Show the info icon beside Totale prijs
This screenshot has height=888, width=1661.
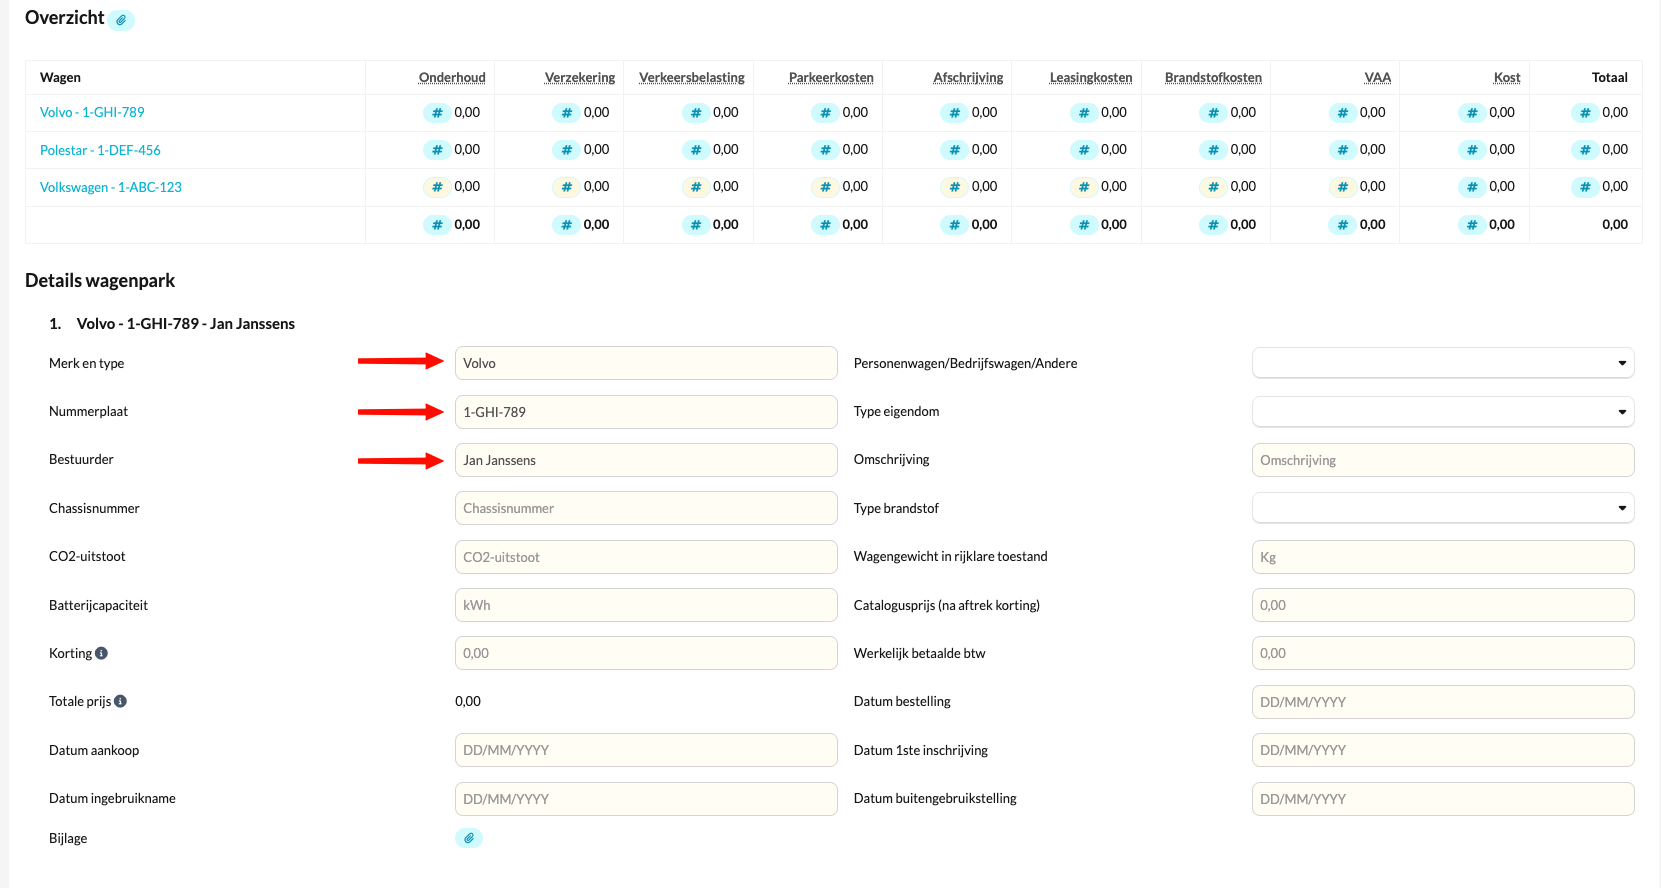coord(120,701)
